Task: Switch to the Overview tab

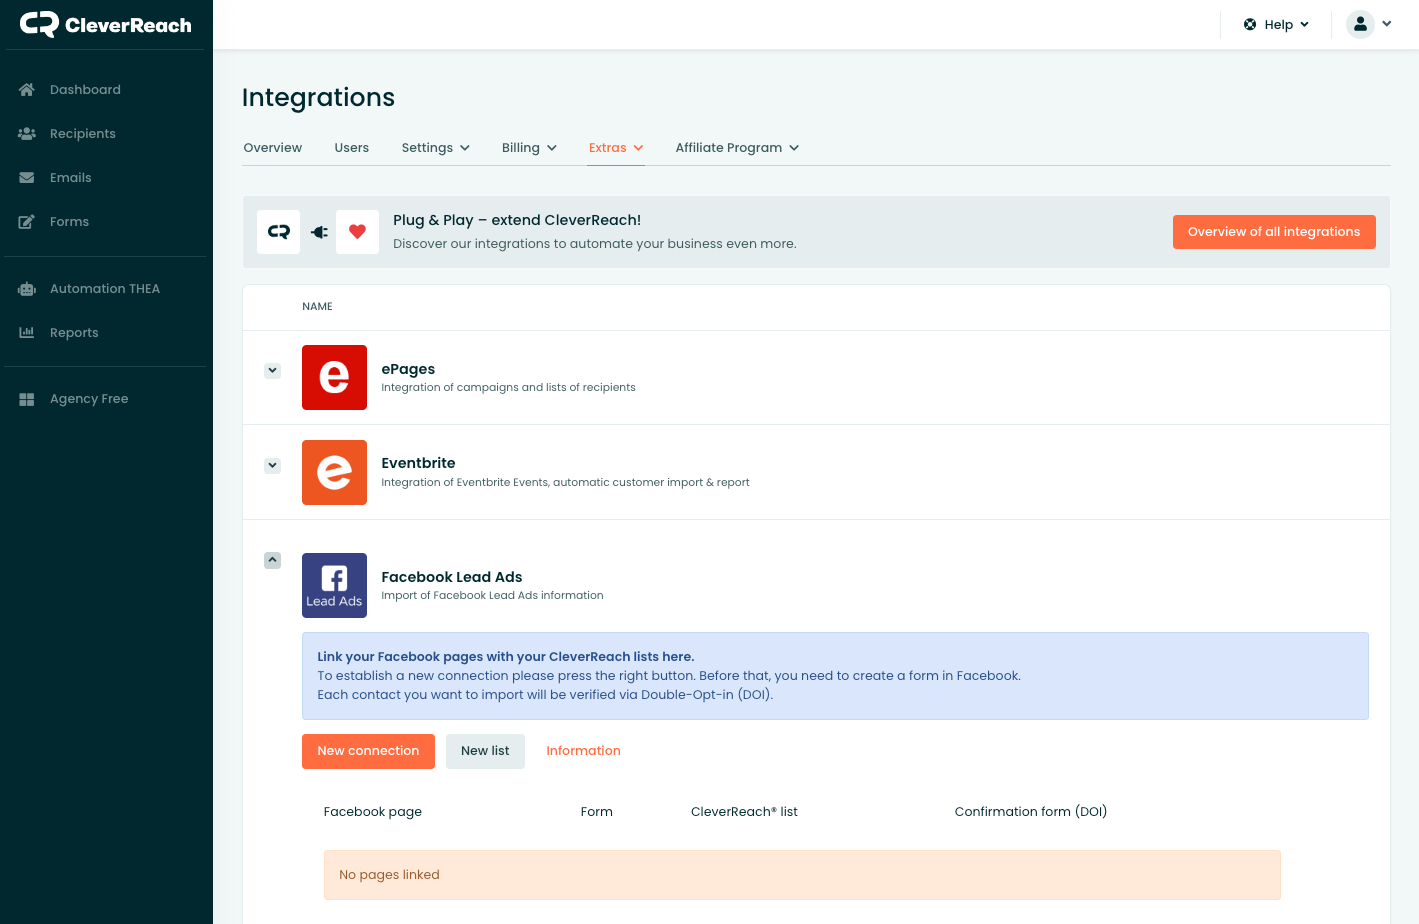Action: pyautogui.click(x=272, y=148)
